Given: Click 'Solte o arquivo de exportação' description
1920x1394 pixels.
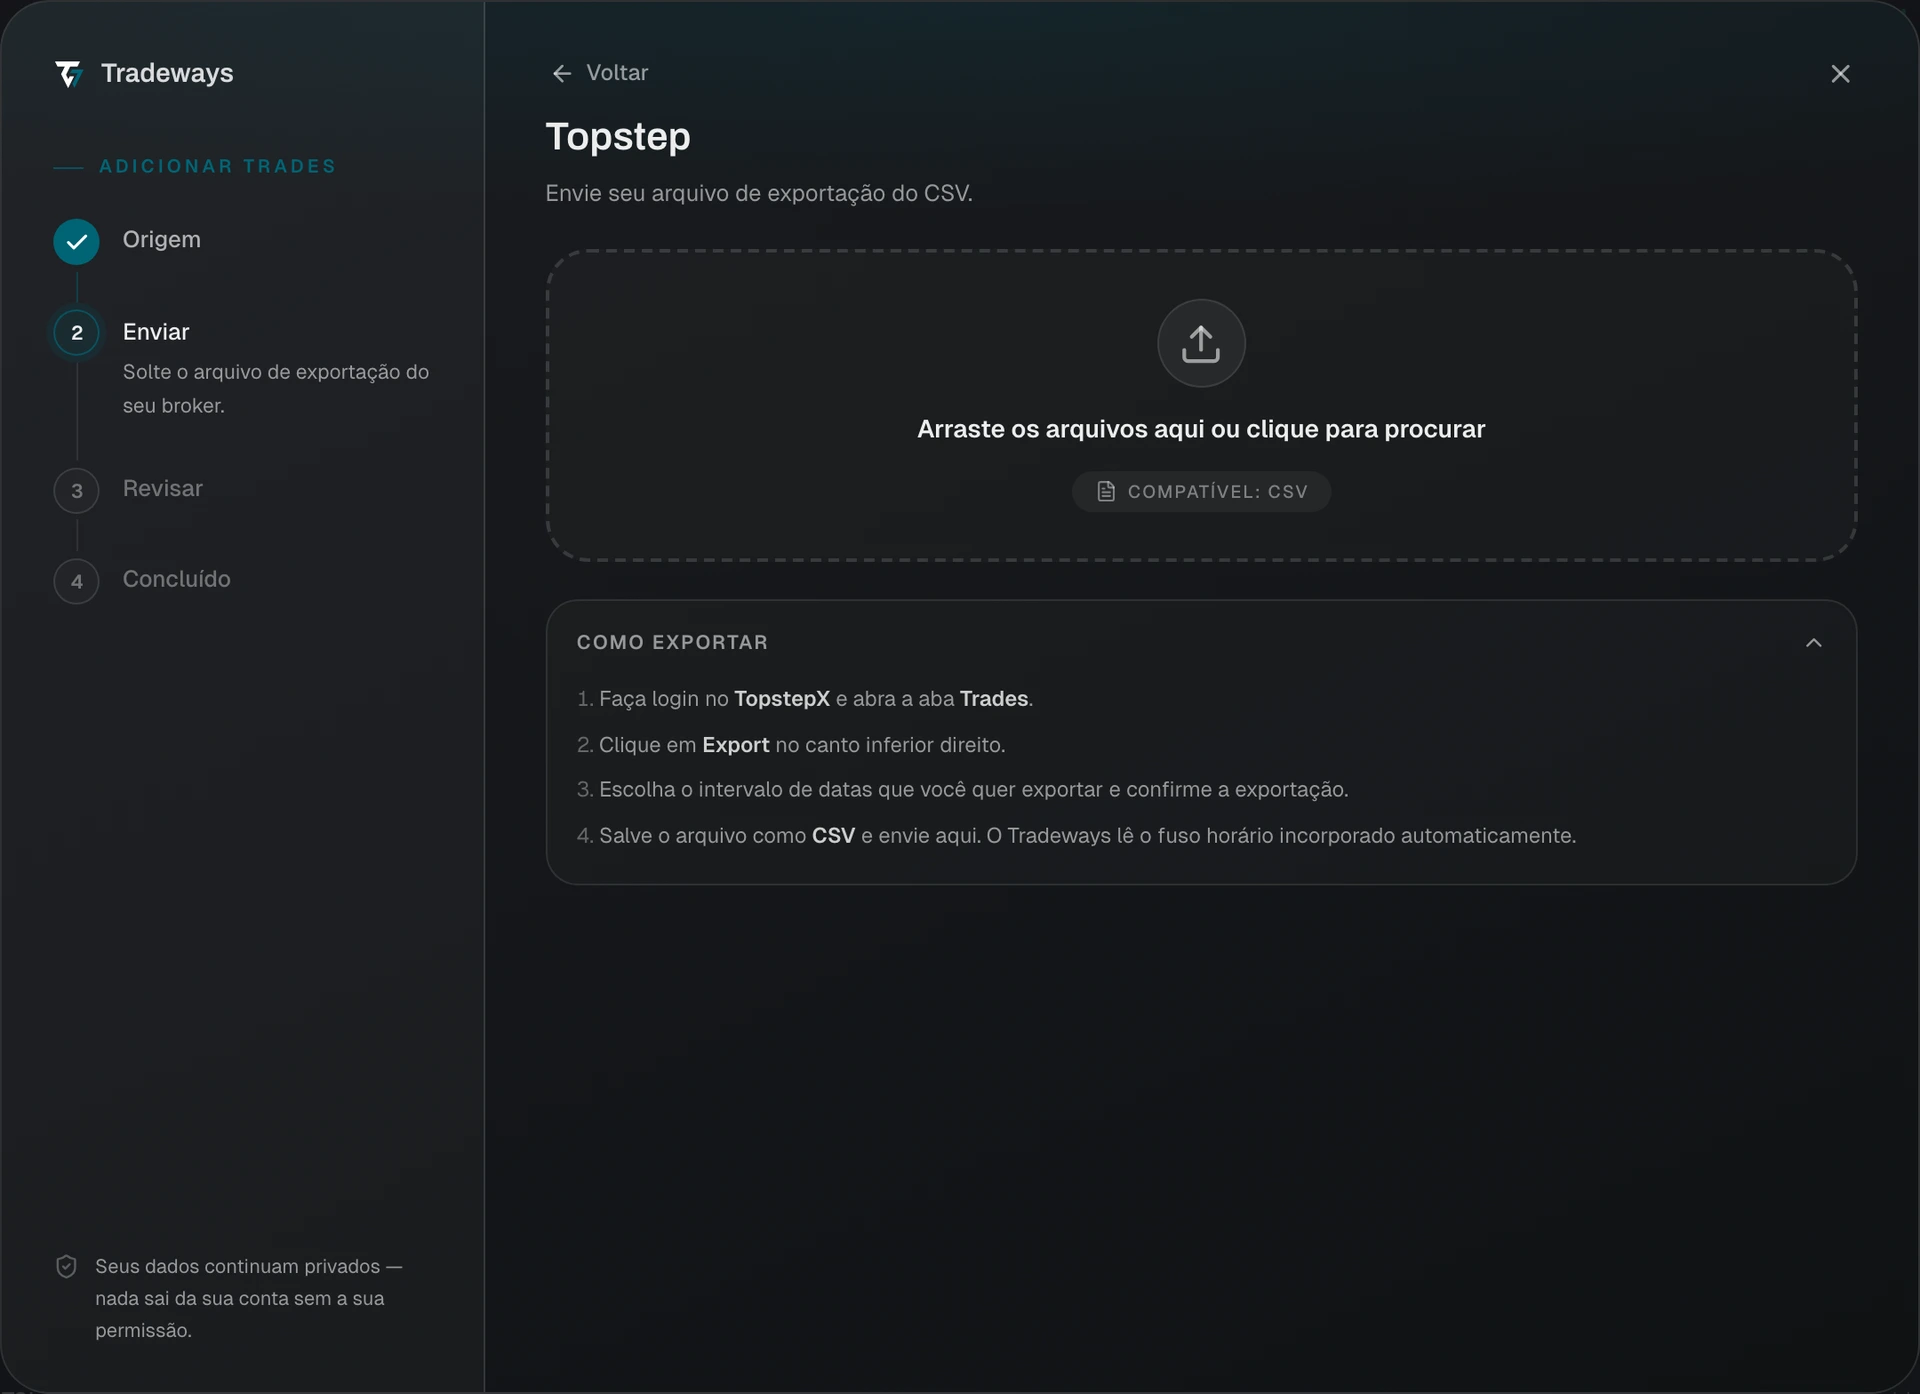Looking at the screenshot, I should coord(276,389).
